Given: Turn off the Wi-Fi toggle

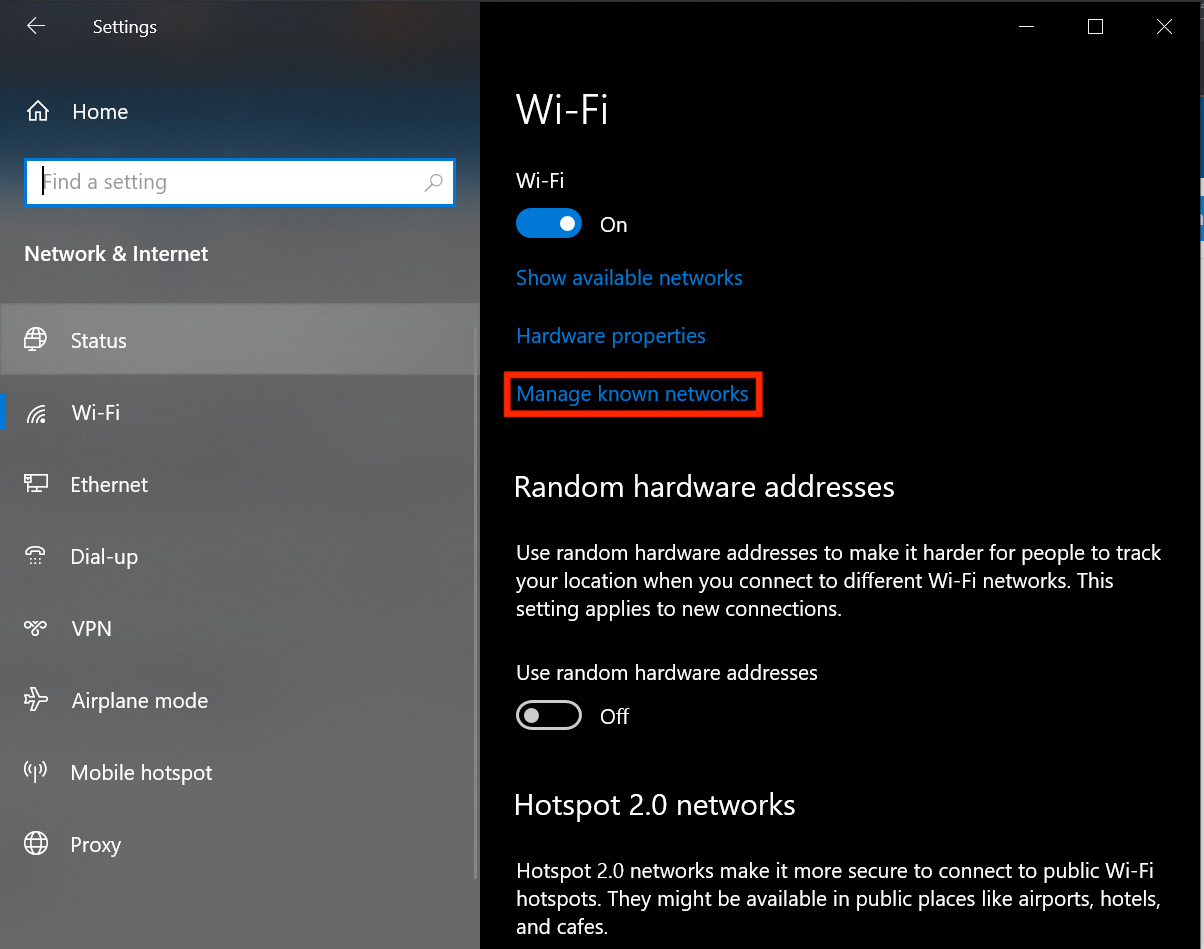Looking at the screenshot, I should pyautogui.click(x=549, y=224).
